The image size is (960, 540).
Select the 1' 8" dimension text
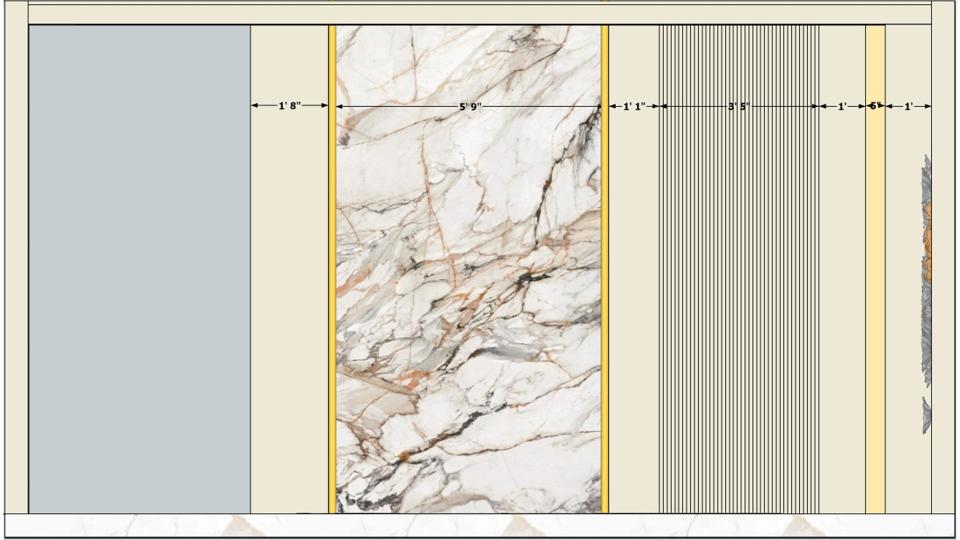[x=289, y=106]
